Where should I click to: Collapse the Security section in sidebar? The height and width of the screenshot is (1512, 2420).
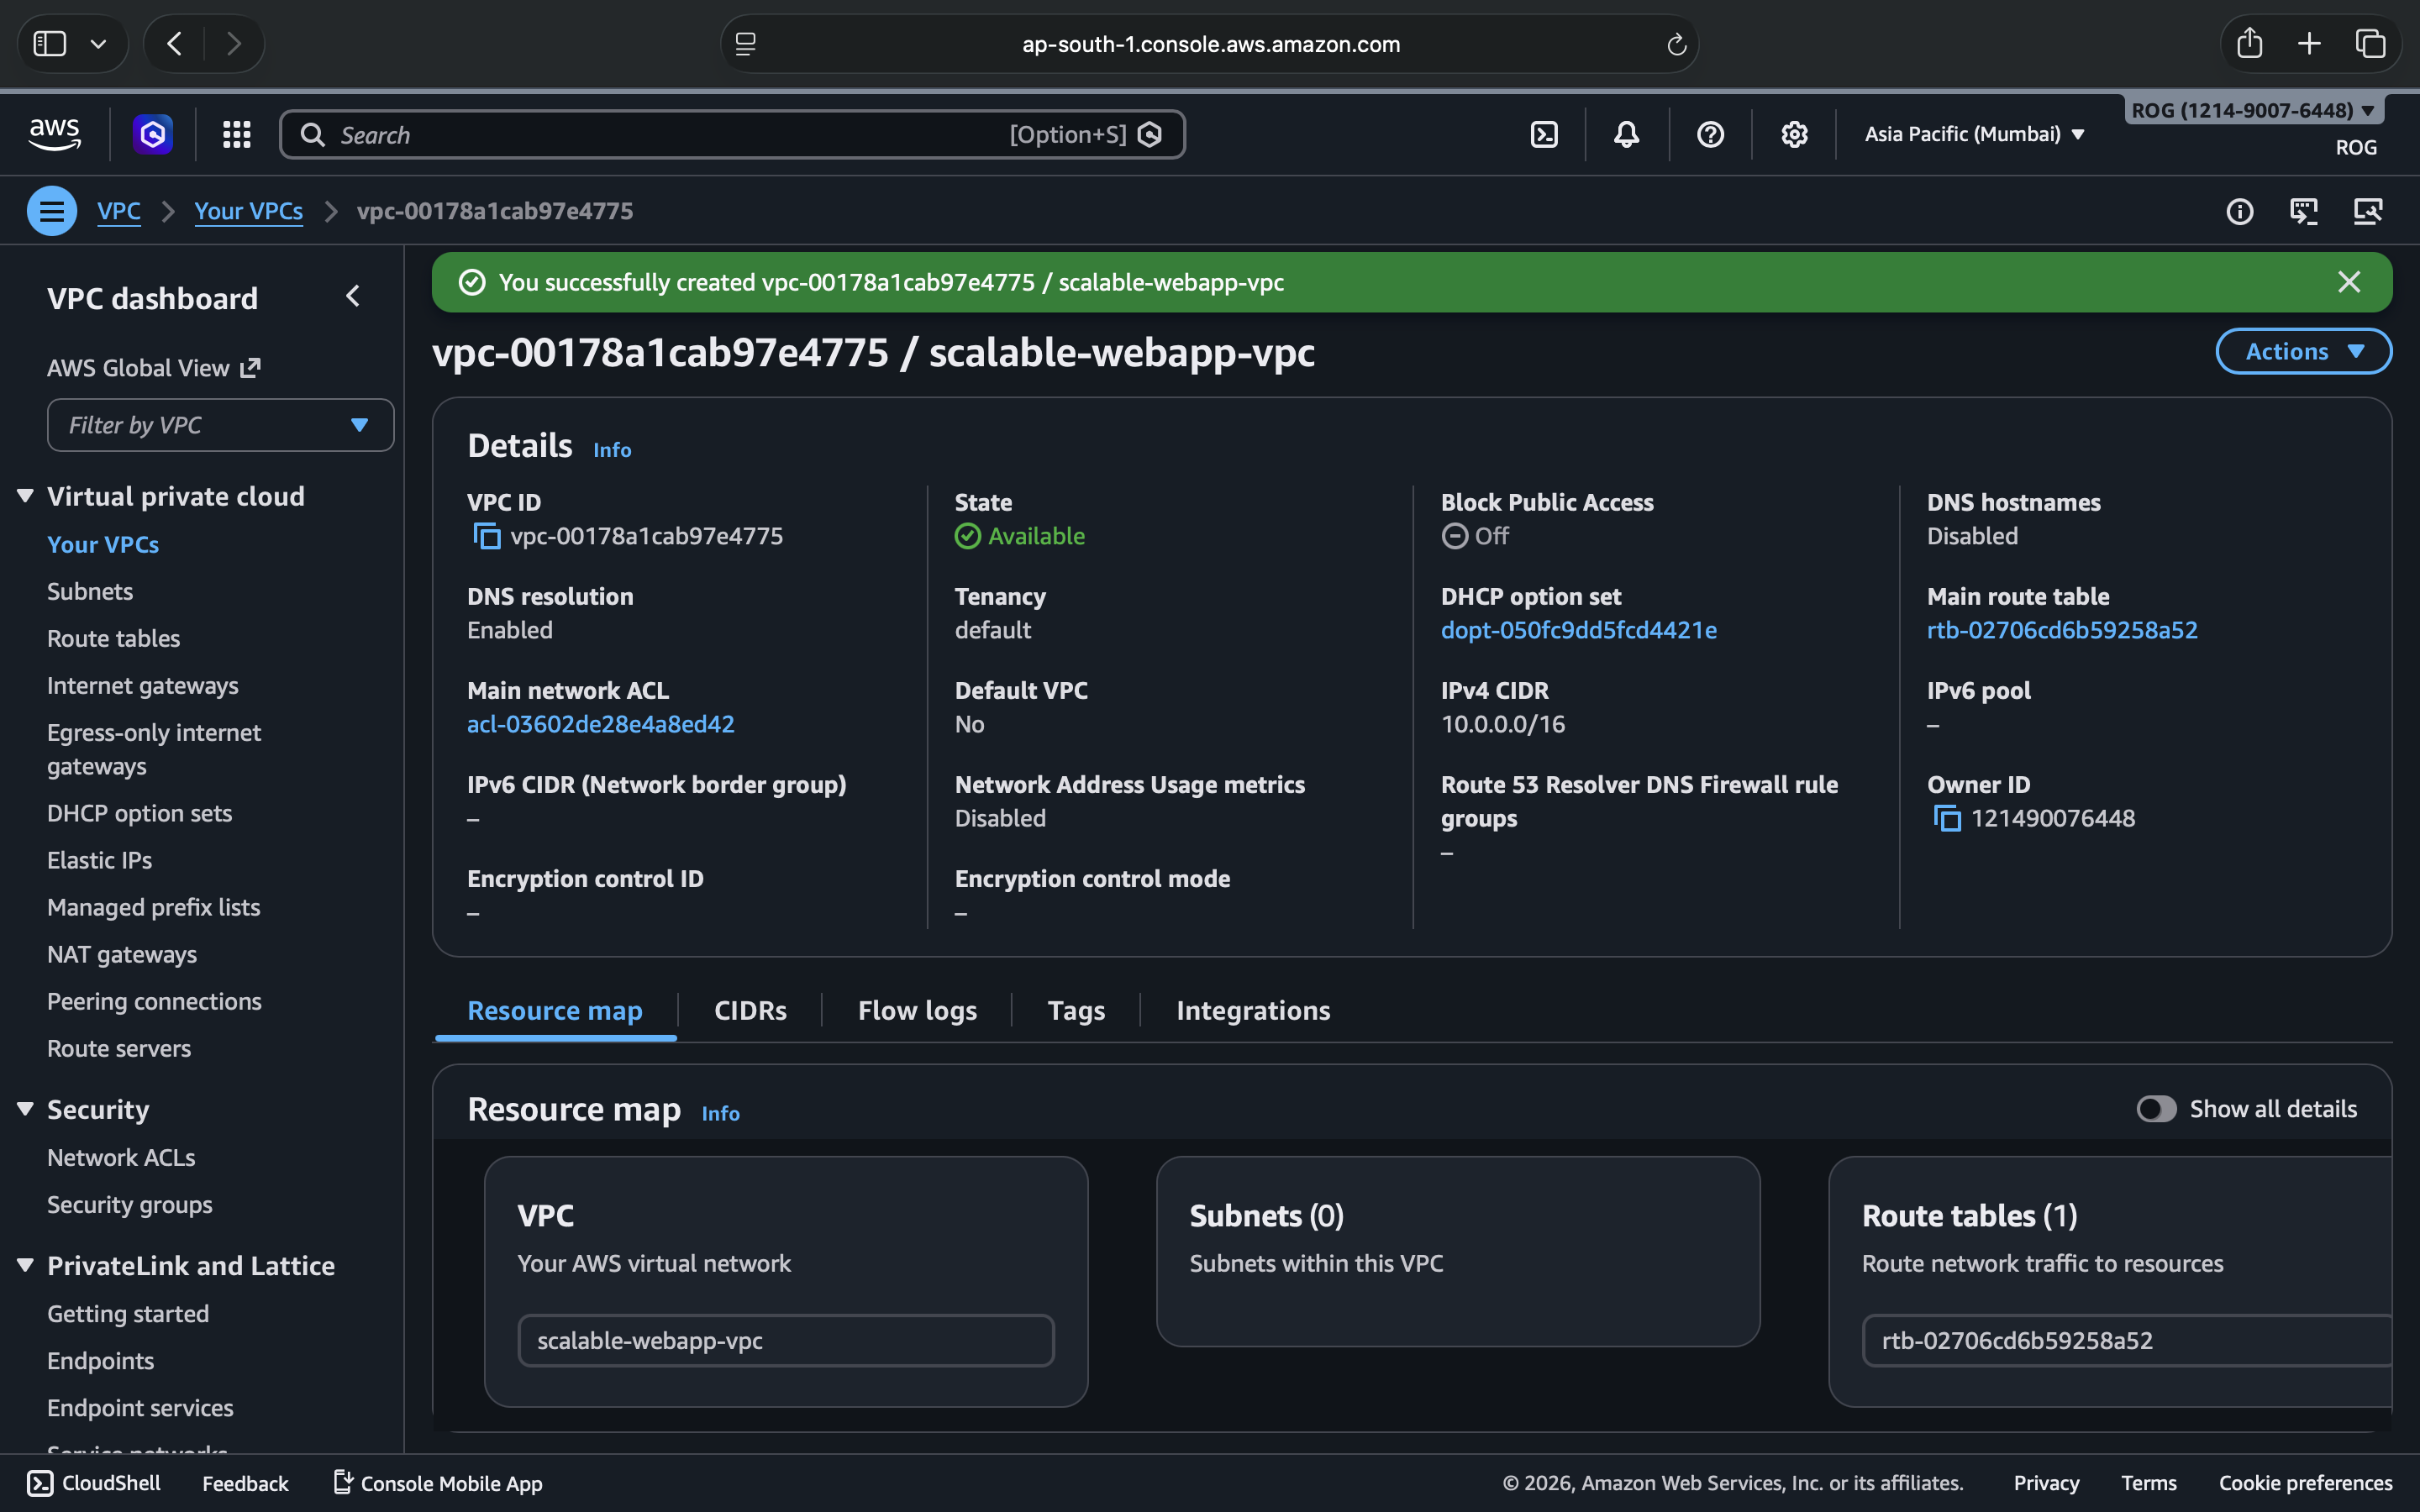26,1109
